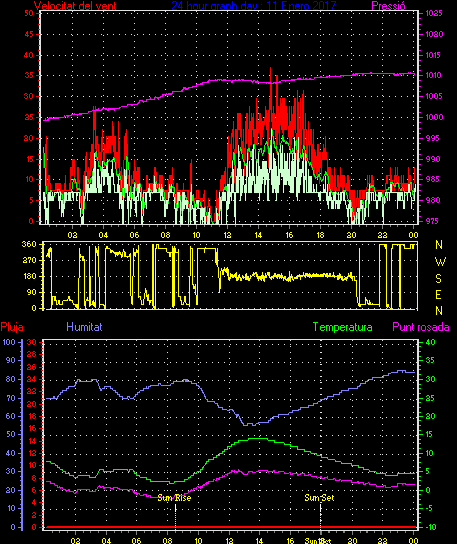The width and height of the screenshot is (457, 544).
Task: Click the green 'Temperatura' legend label
Action: [x=342, y=327]
